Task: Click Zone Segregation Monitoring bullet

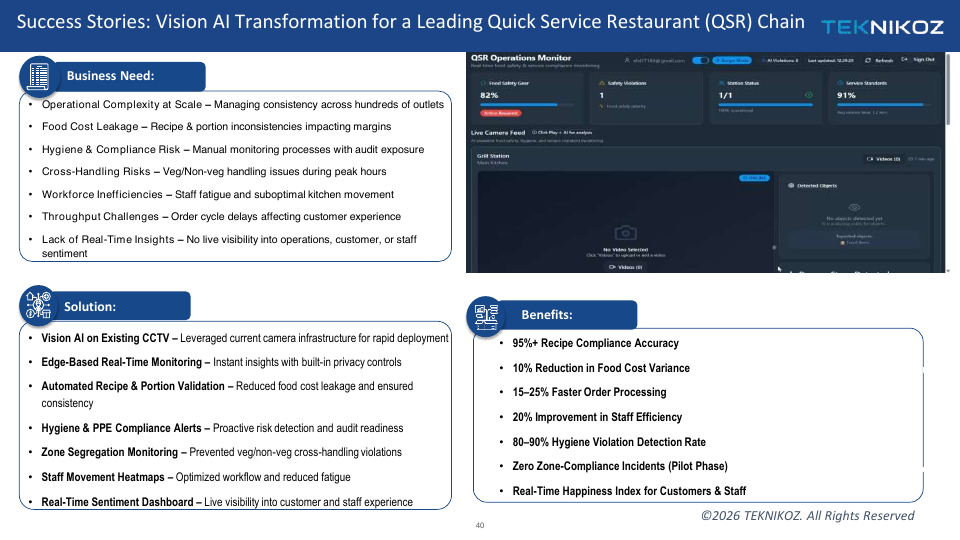Action: (x=221, y=452)
